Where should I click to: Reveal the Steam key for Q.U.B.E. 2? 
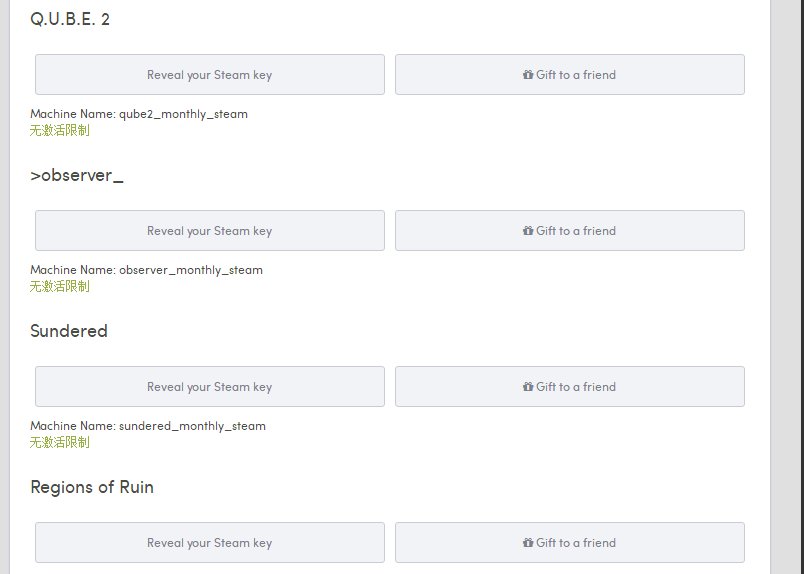pos(209,75)
